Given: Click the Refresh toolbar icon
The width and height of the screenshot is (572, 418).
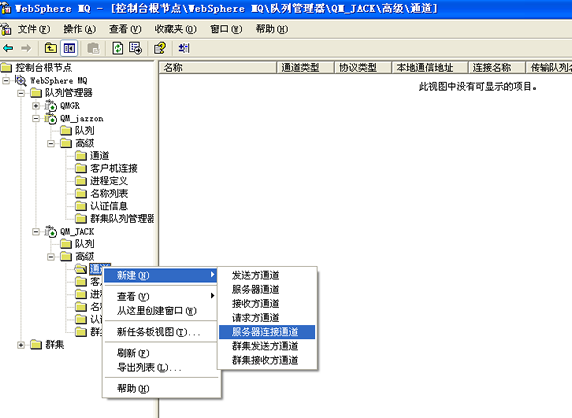Looking at the screenshot, I should (x=117, y=48).
